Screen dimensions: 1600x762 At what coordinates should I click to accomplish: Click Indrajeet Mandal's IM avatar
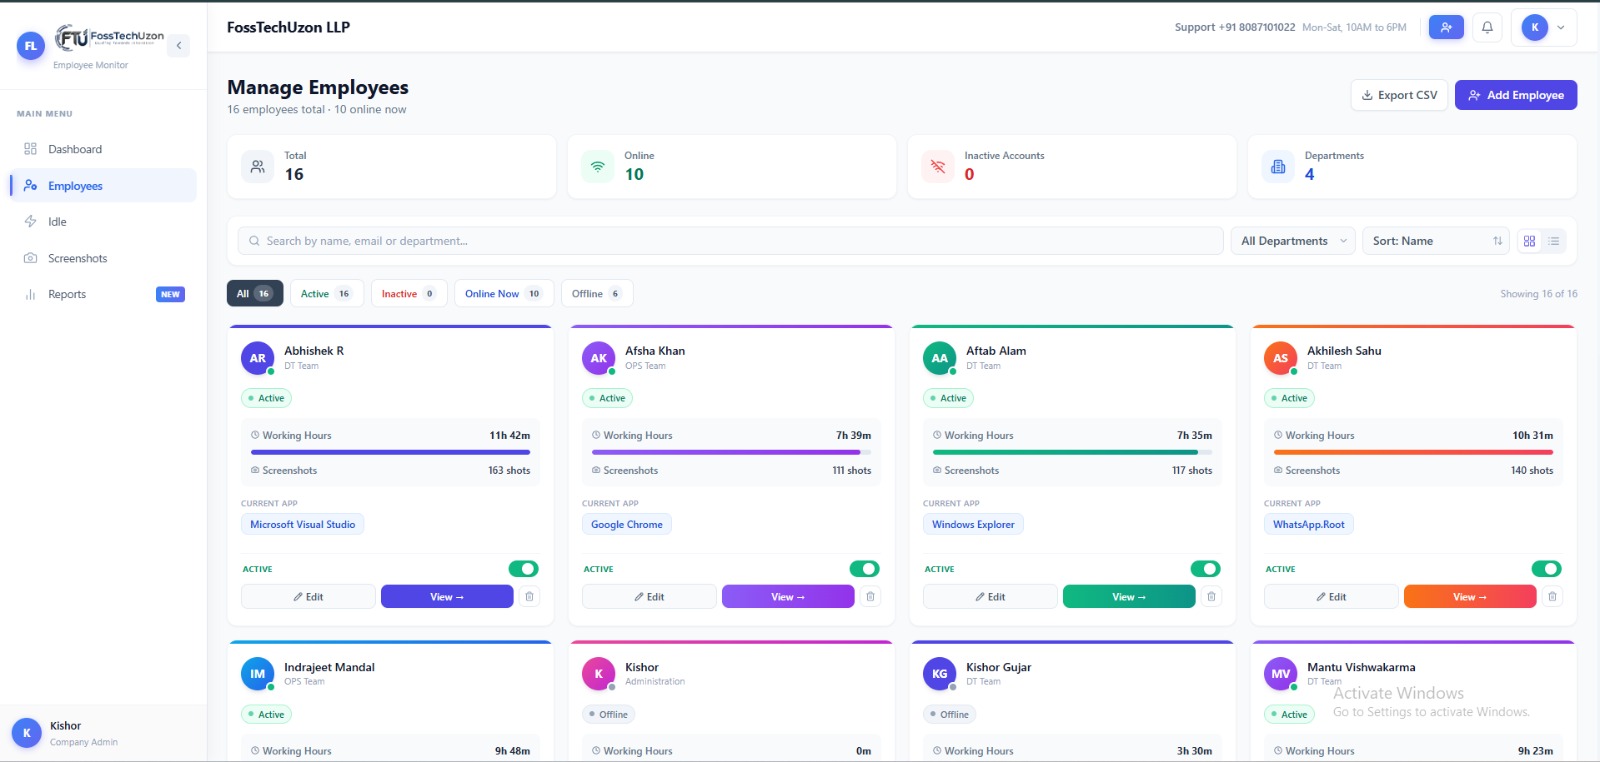[x=258, y=674]
